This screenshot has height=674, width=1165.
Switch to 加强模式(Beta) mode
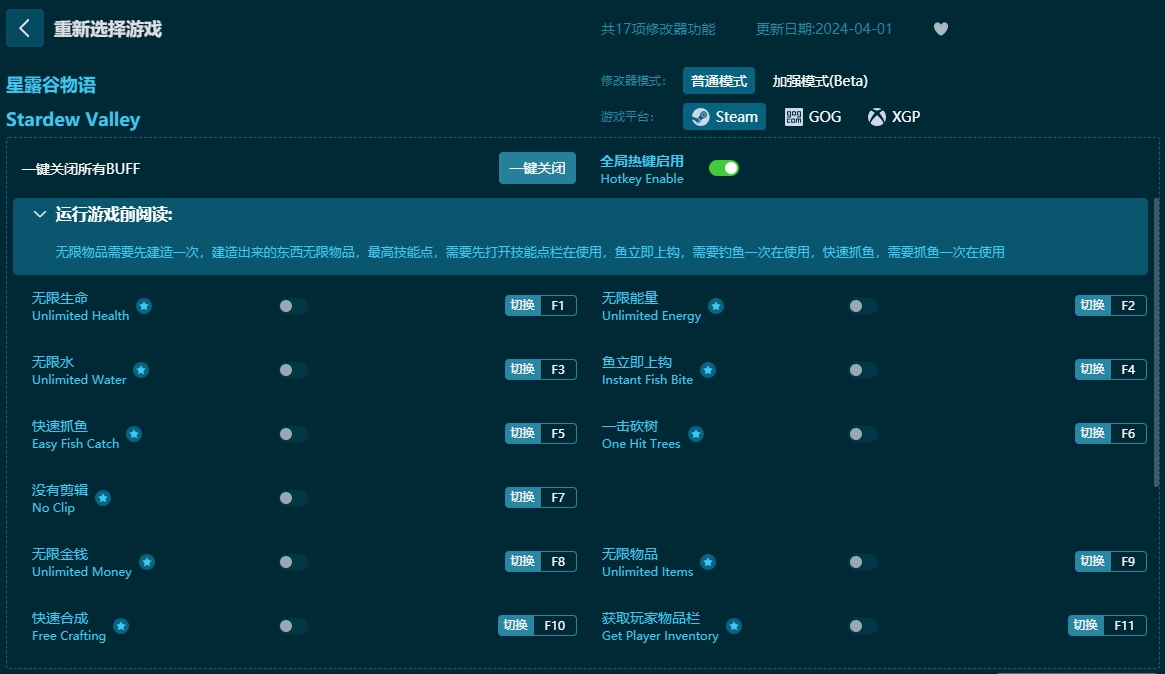817,80
